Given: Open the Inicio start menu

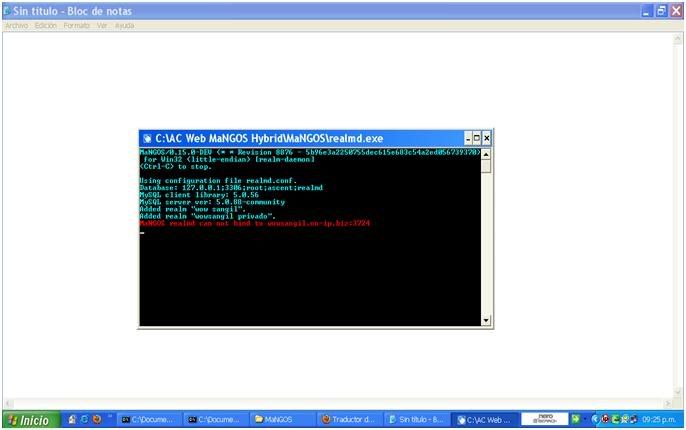Looking at the screenshot, I should 31,420.
